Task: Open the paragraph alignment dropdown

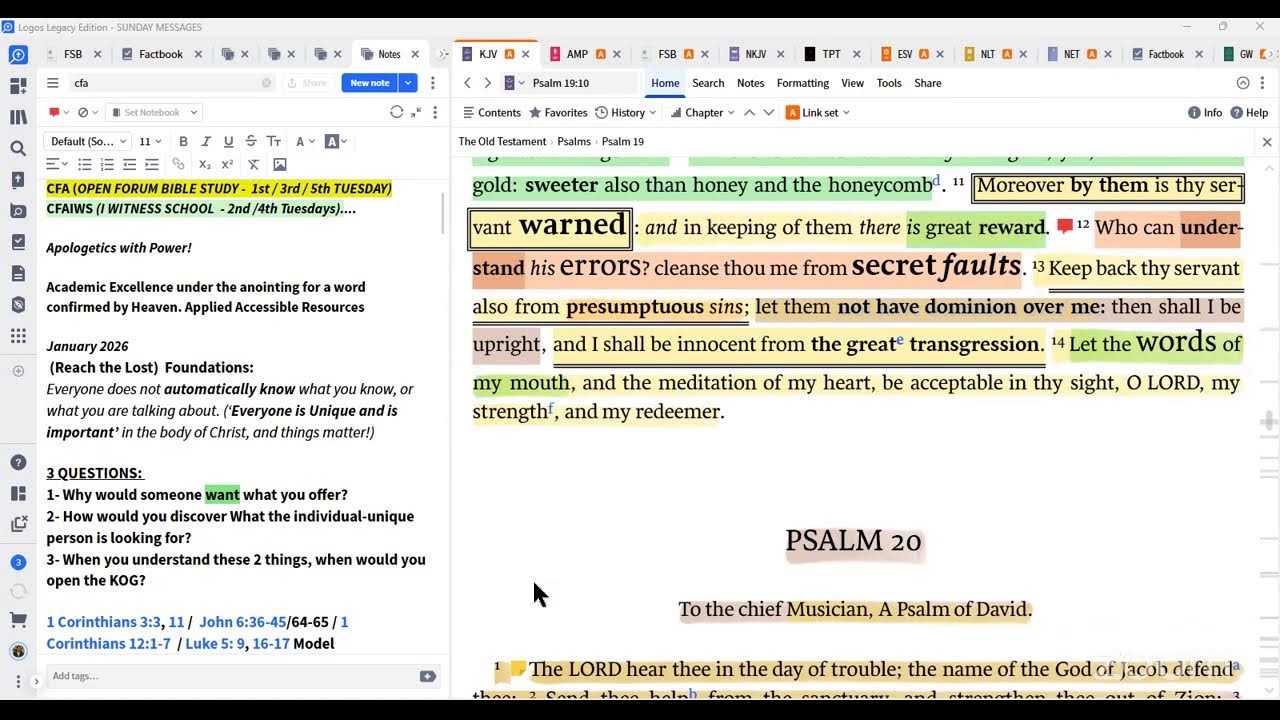Action: coord(57,164)
